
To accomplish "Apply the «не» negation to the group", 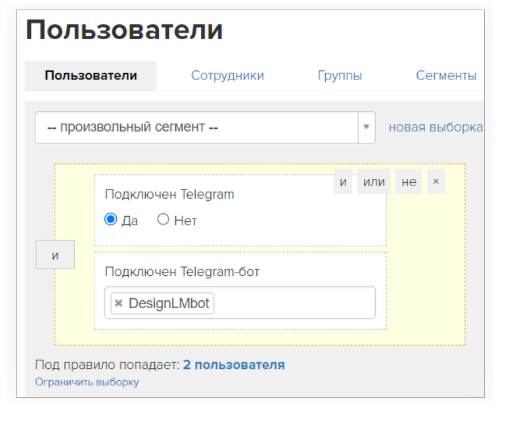I will tap(409, 182).
